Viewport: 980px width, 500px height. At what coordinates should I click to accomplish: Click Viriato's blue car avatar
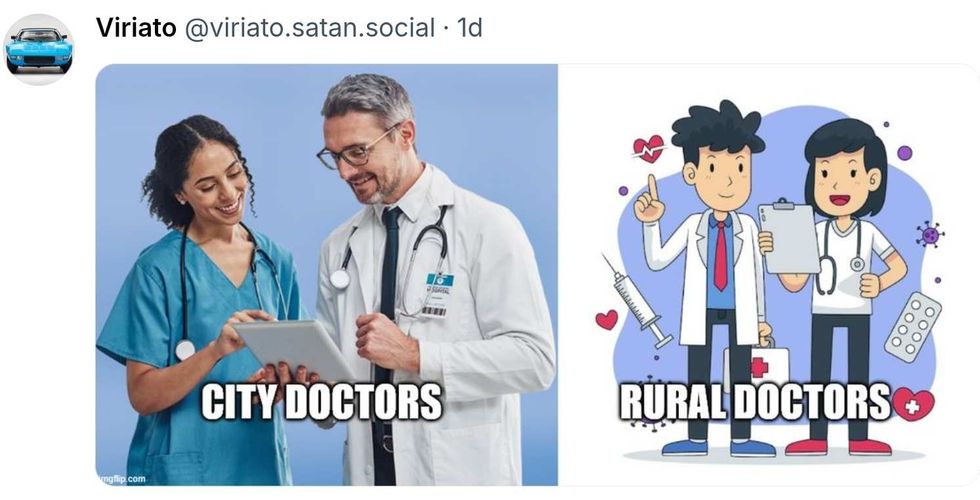point(39,49)
